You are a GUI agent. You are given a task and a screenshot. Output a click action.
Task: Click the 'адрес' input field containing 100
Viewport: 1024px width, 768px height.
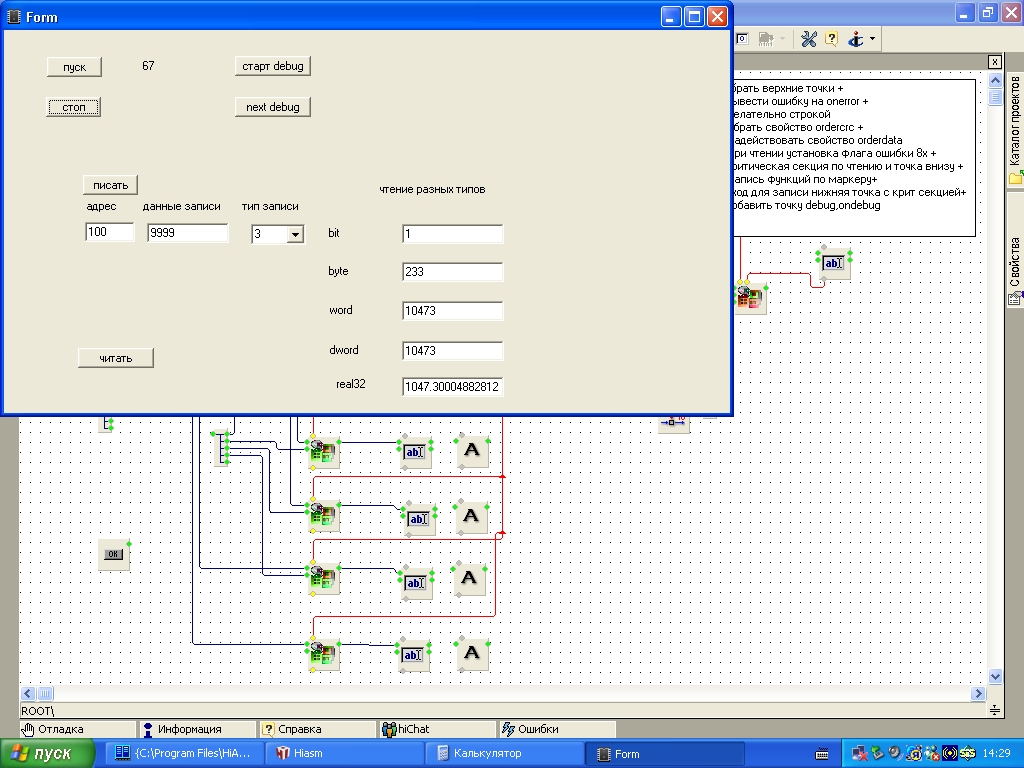click(109, 232)
